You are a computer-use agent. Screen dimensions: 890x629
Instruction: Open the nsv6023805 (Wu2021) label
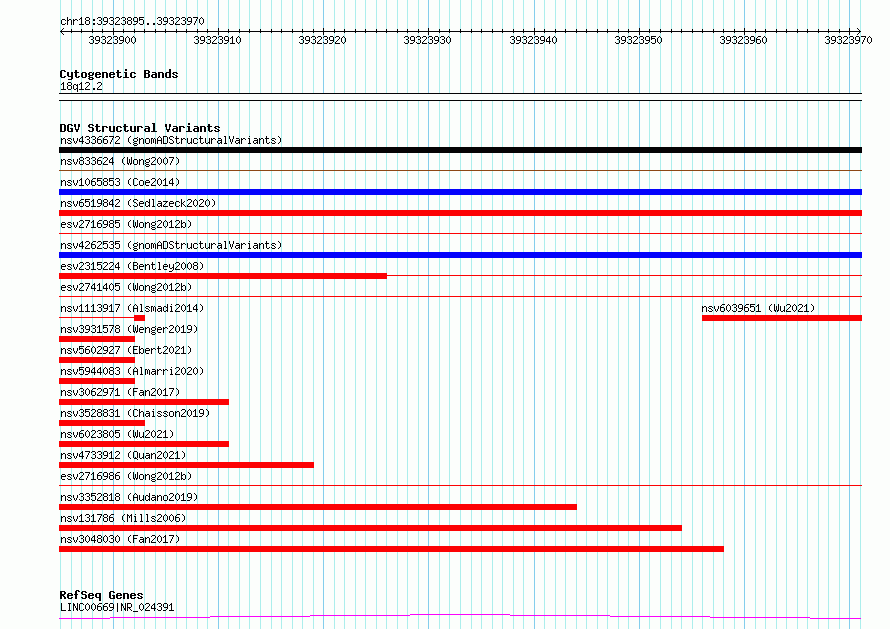117,434
